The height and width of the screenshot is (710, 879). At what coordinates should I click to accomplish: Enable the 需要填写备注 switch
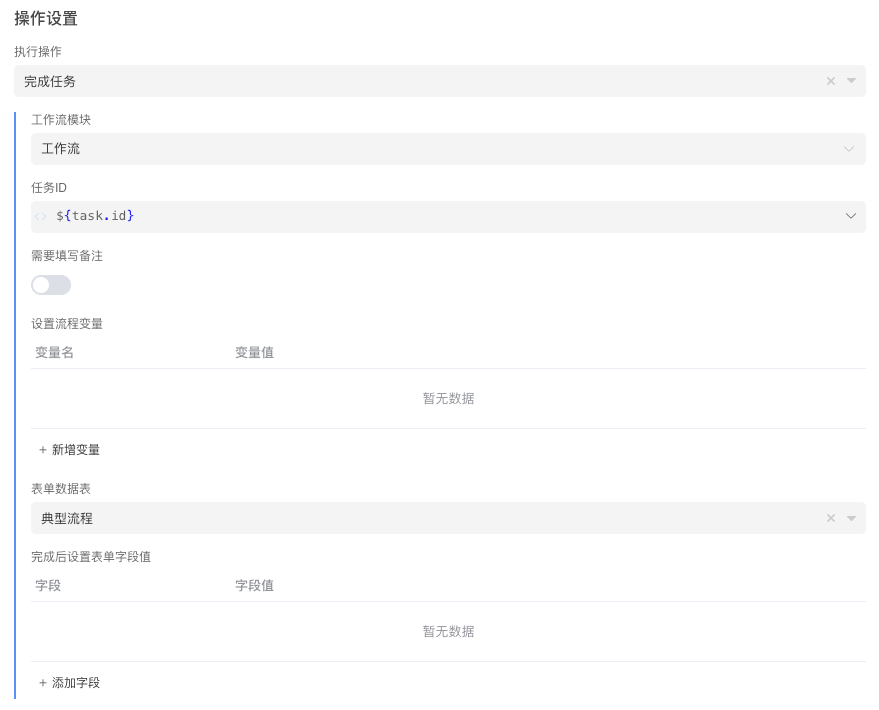click(51, 285)
